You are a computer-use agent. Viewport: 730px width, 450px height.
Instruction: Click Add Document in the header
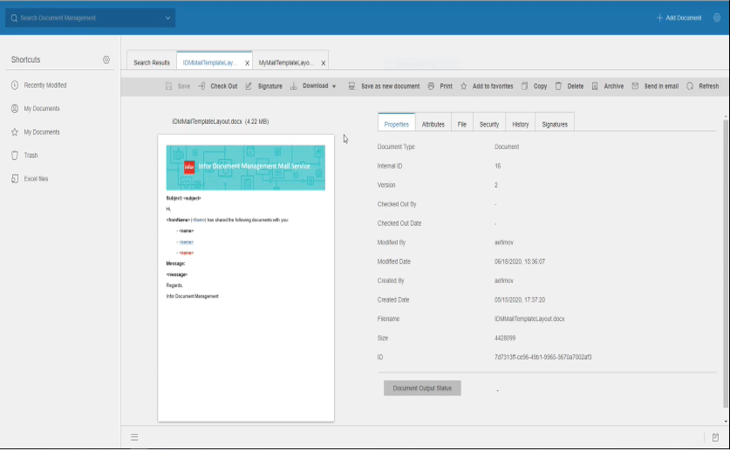tap(679, 18)
